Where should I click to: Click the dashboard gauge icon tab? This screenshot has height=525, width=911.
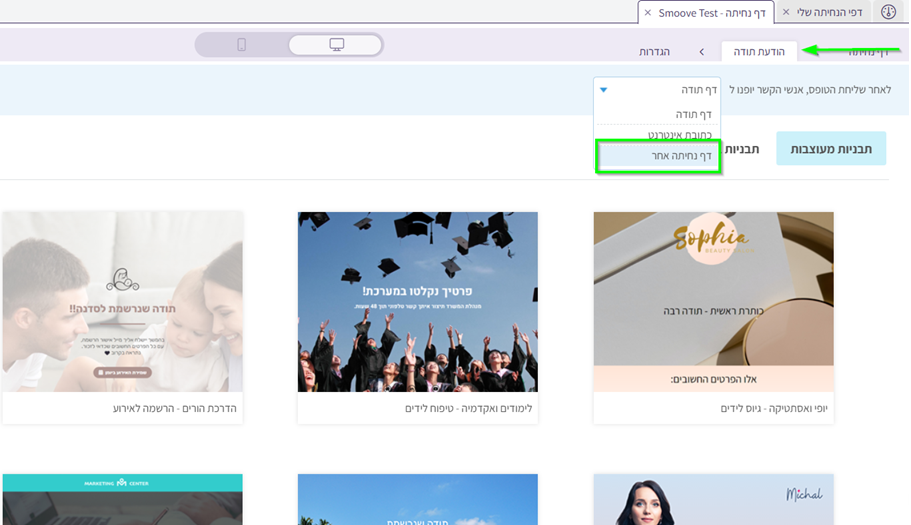[x=888, y=12]
